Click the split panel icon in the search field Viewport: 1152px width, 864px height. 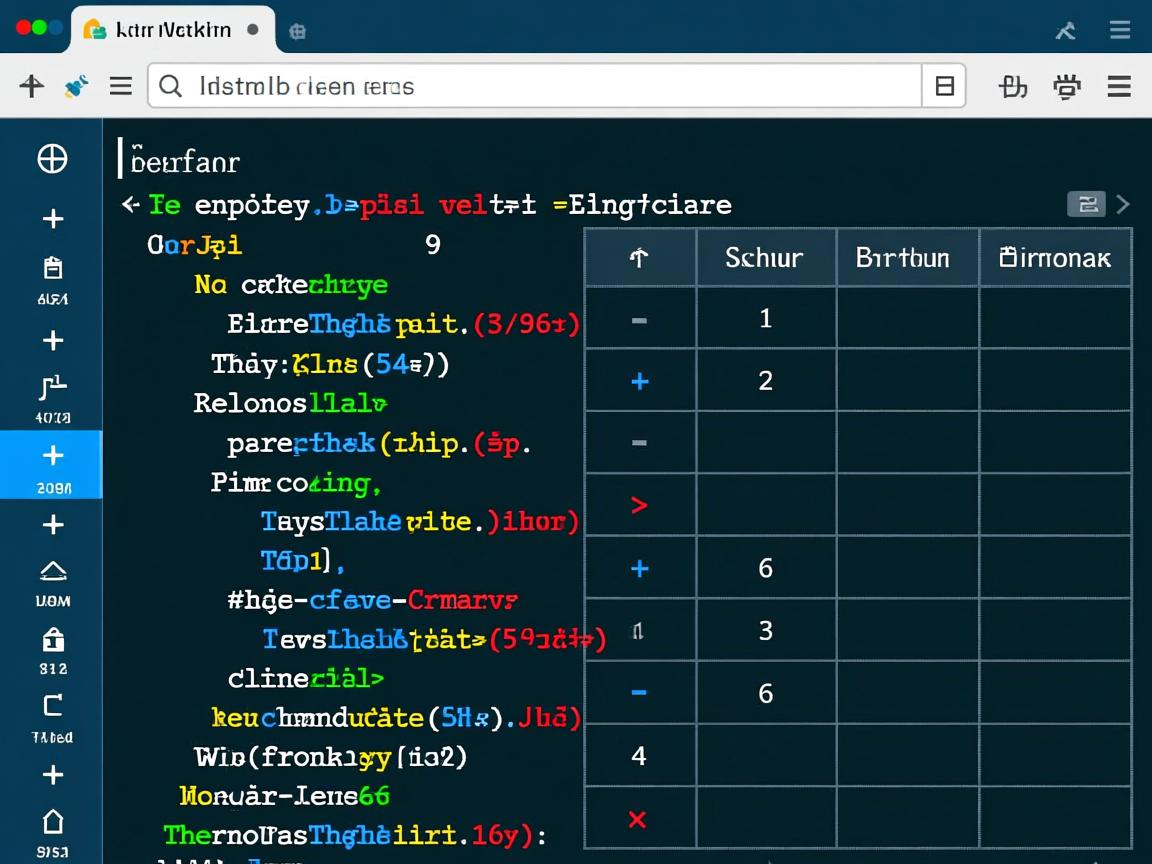click(x=944, y=87)
